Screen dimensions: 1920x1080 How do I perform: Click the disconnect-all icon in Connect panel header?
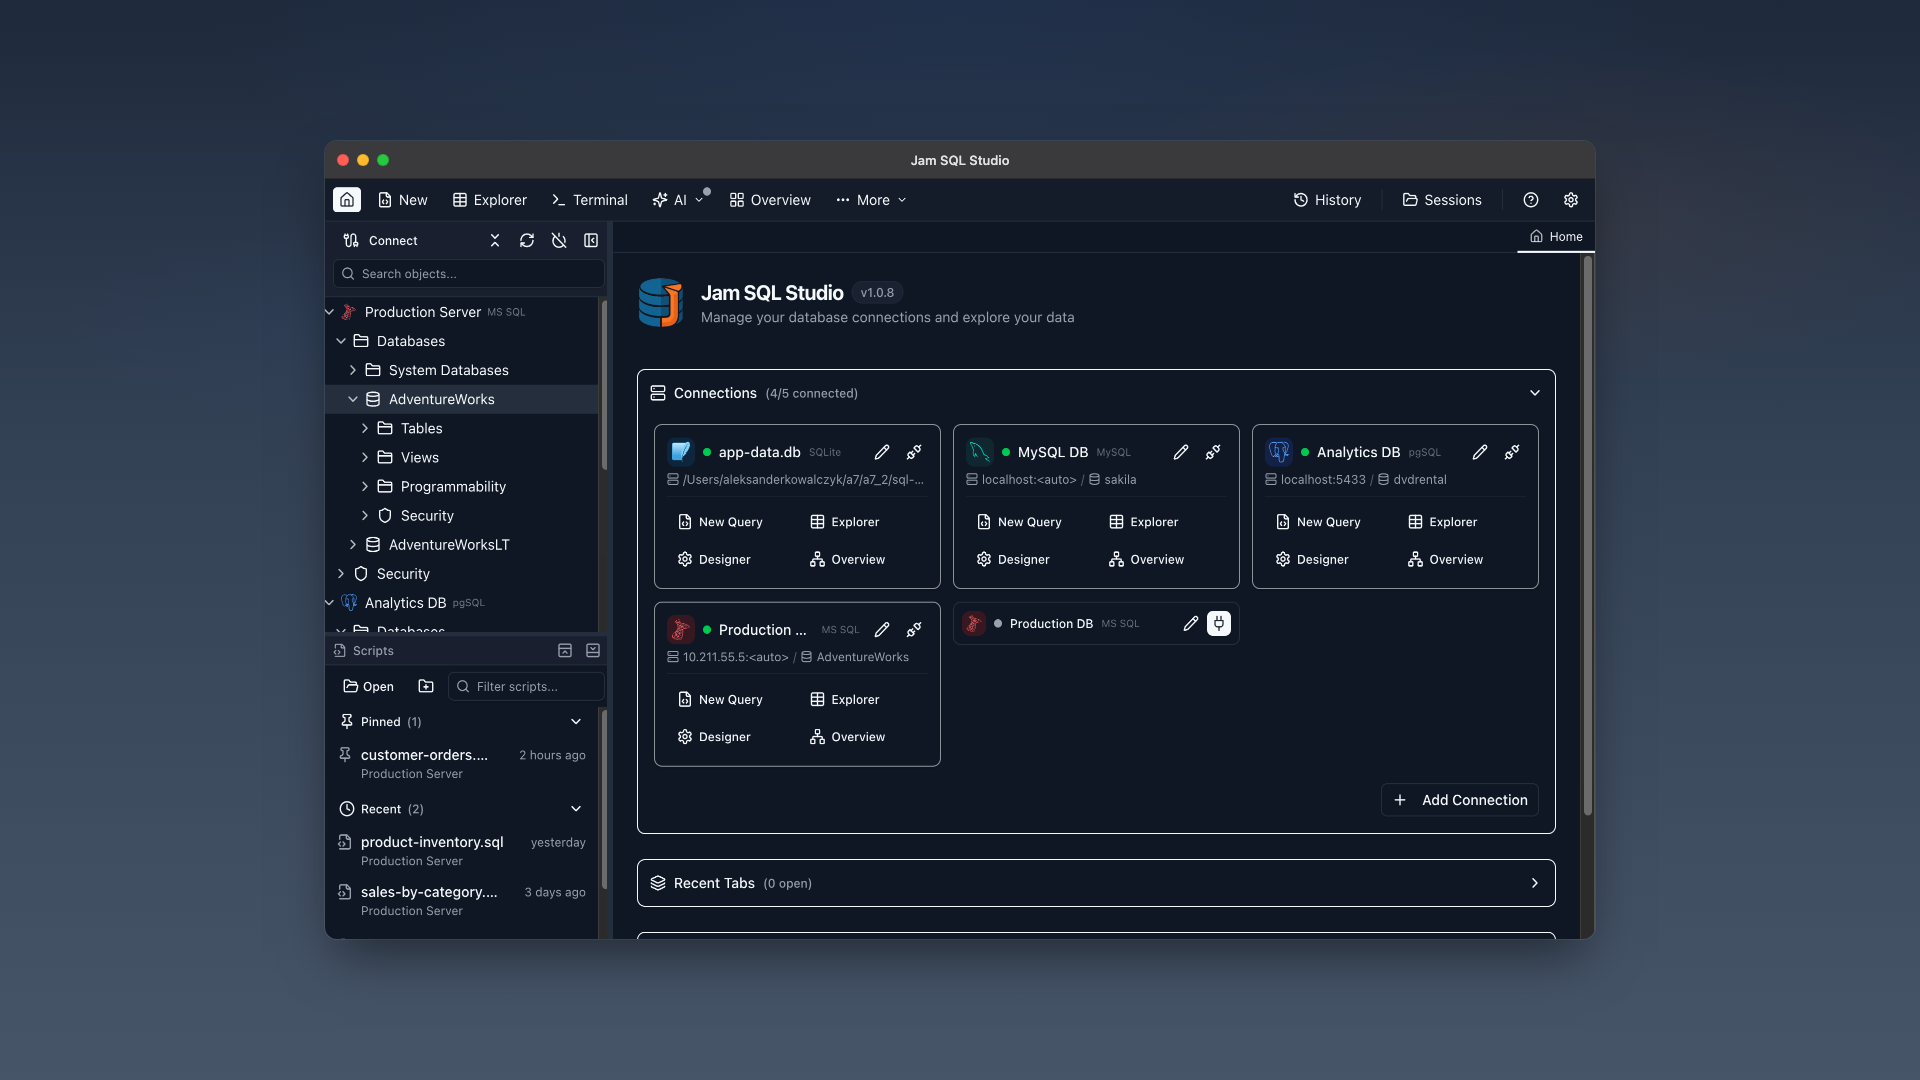pos(559,240)
